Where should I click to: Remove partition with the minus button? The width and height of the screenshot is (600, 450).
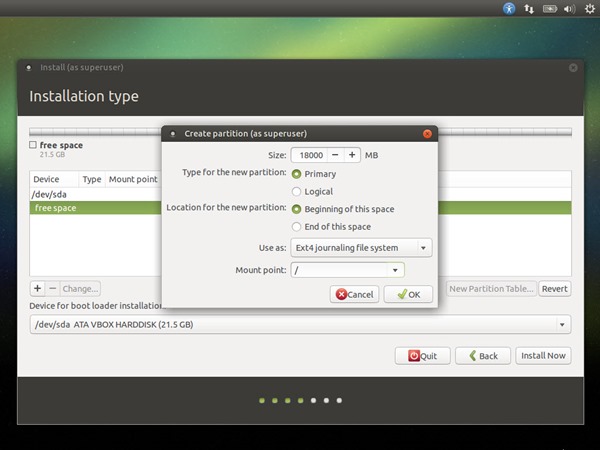click(53, 289)
